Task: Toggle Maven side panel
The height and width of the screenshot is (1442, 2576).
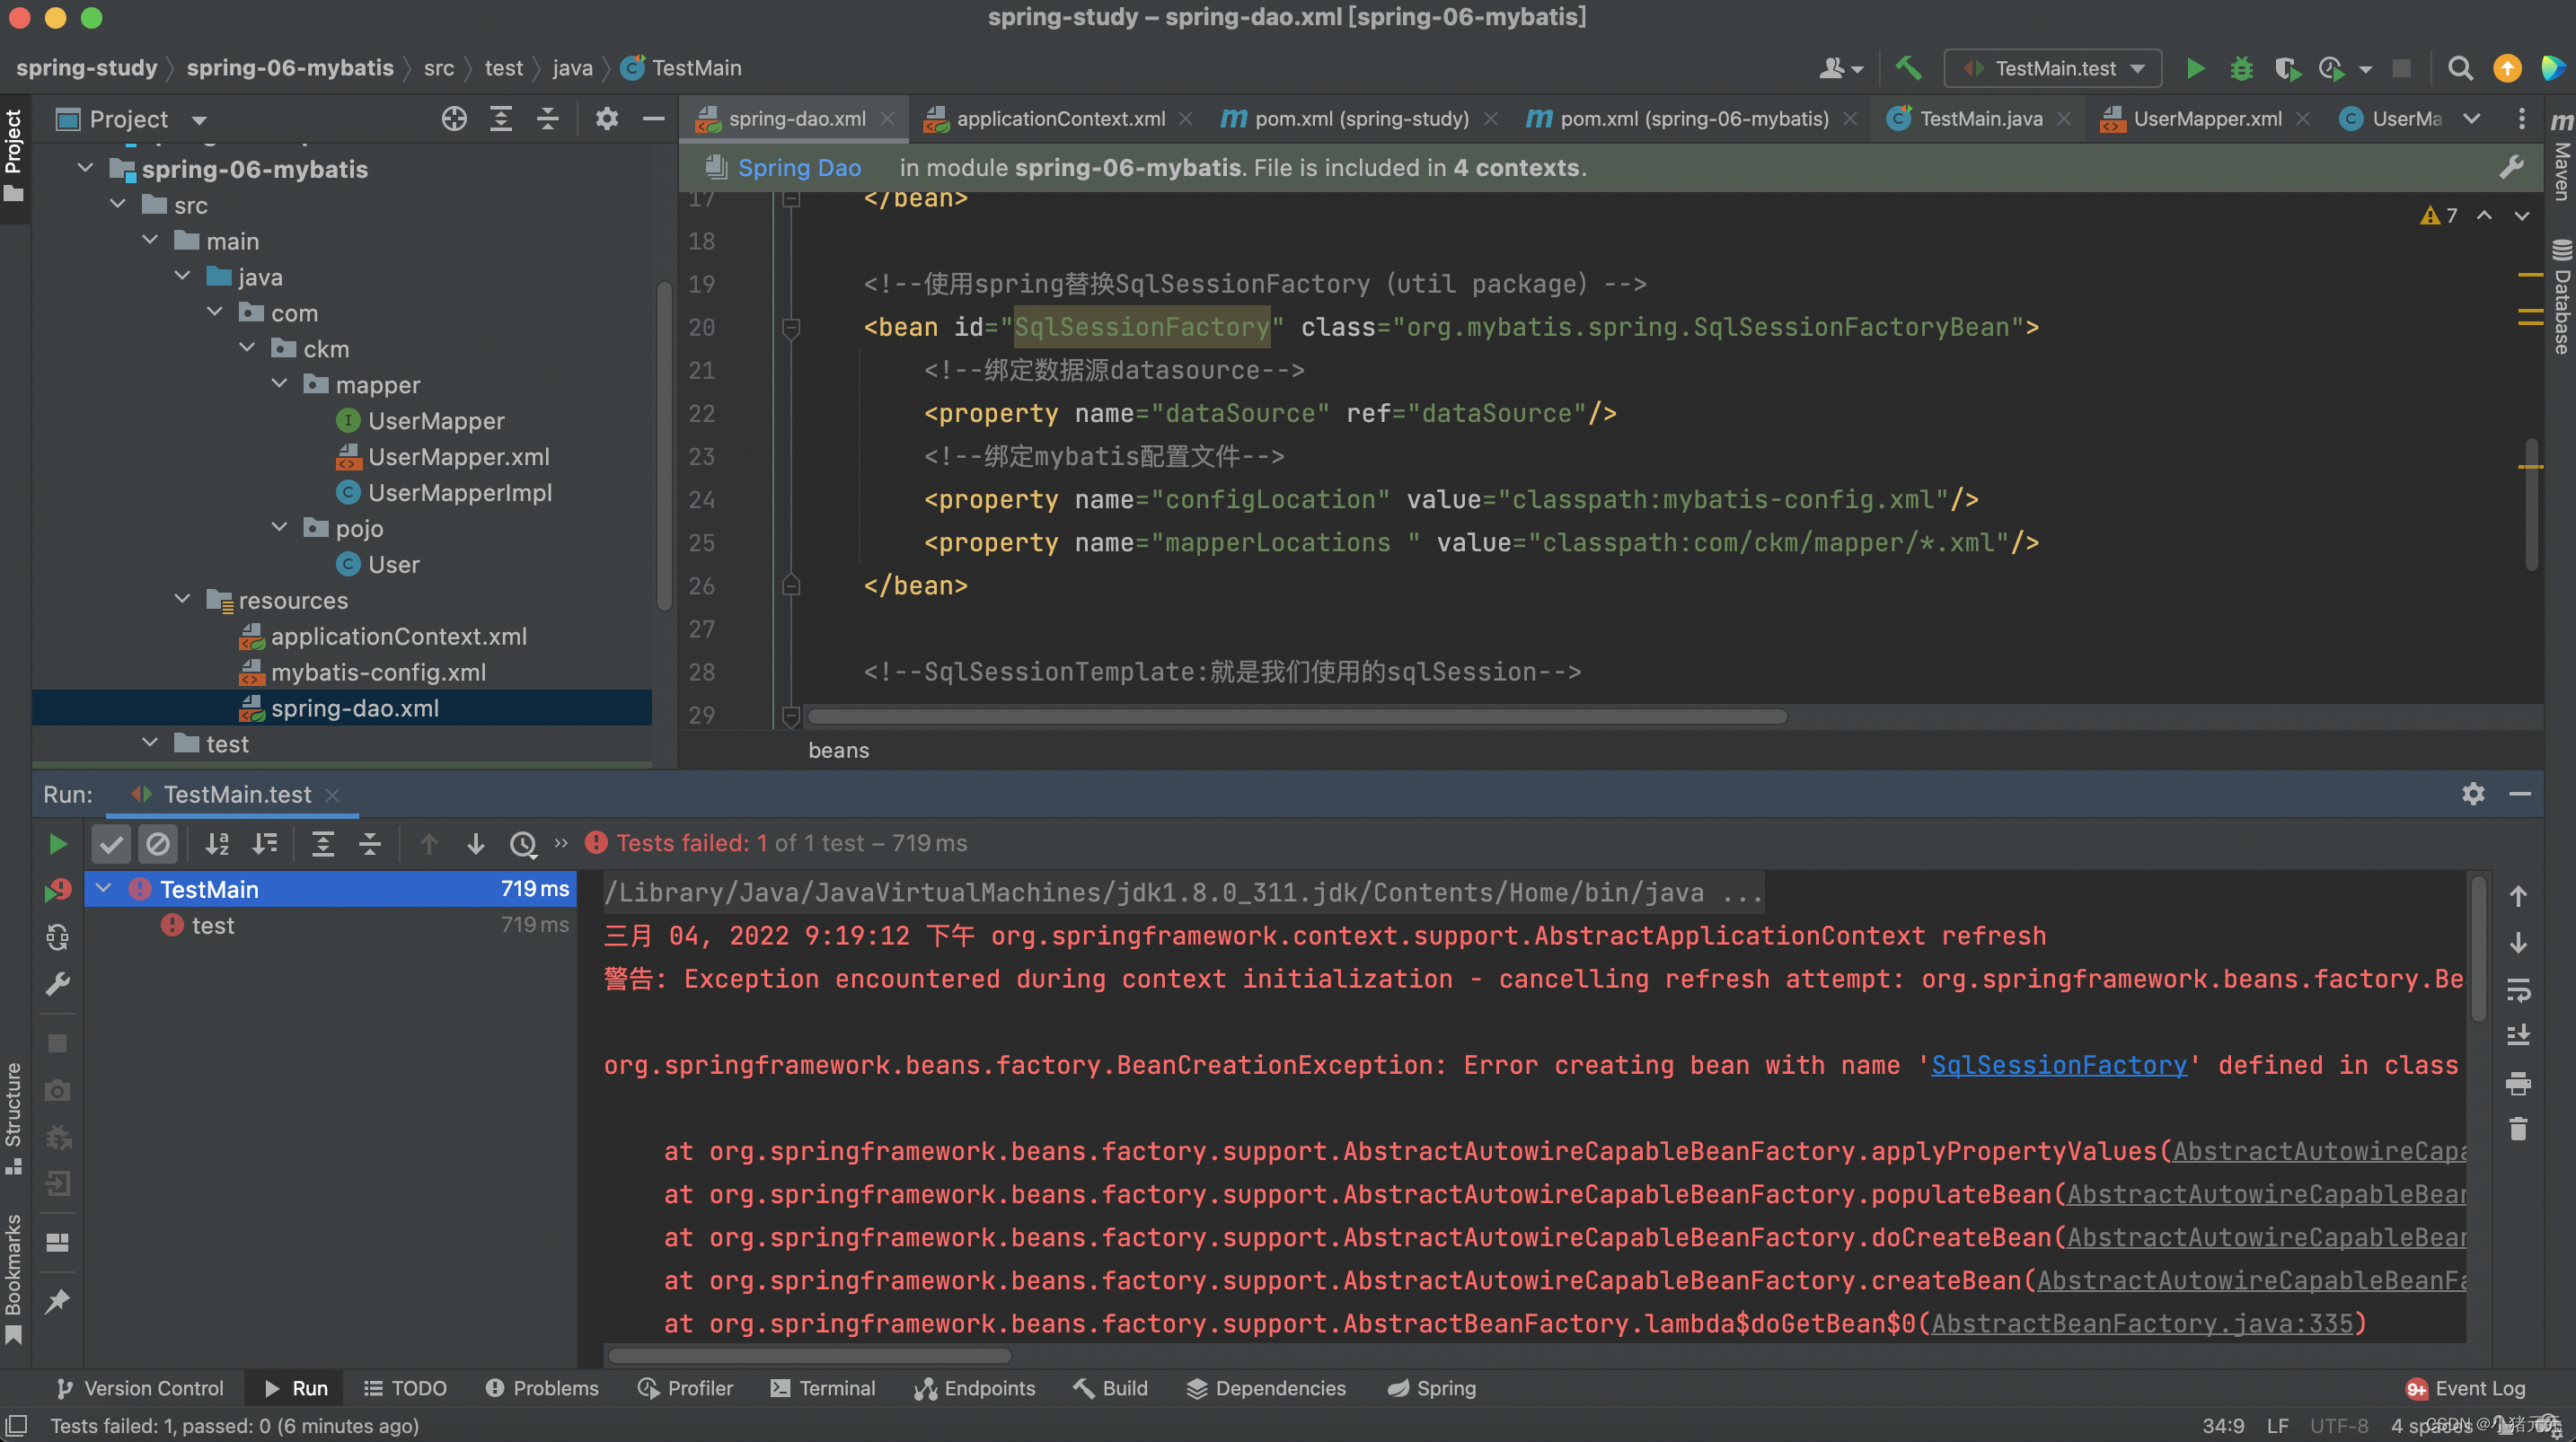Action: (2561, 157)
